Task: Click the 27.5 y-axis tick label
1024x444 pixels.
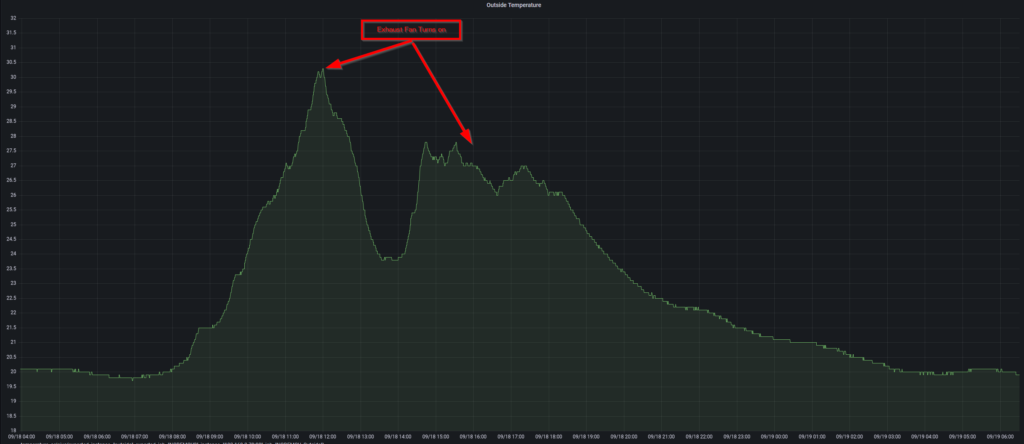Action: (11, 150)
